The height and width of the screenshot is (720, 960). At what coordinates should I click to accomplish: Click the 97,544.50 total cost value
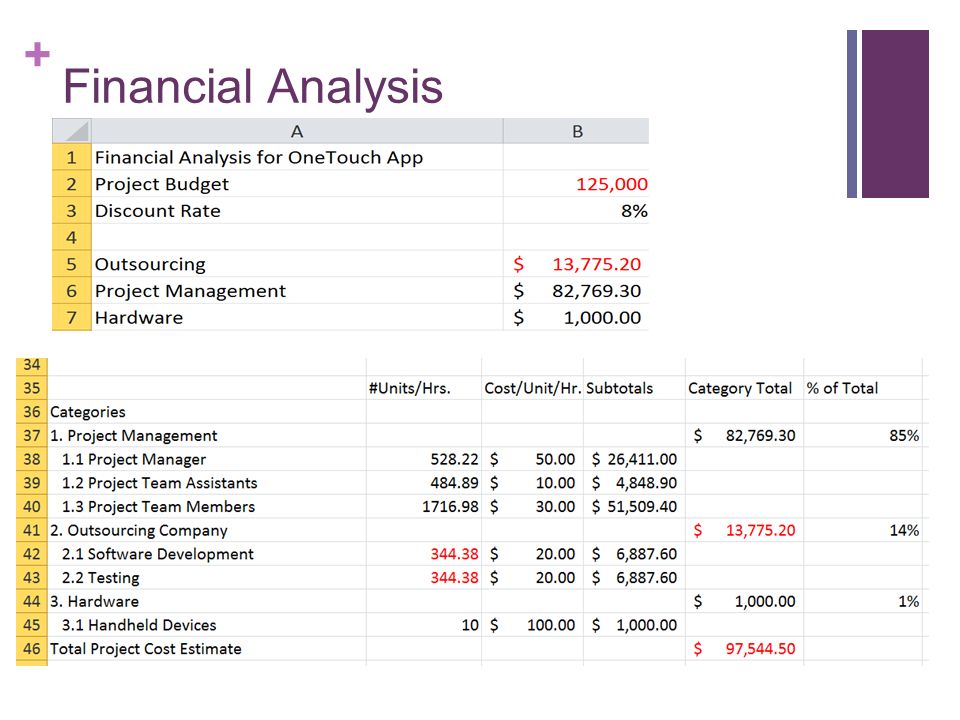(x=760, y=649)
